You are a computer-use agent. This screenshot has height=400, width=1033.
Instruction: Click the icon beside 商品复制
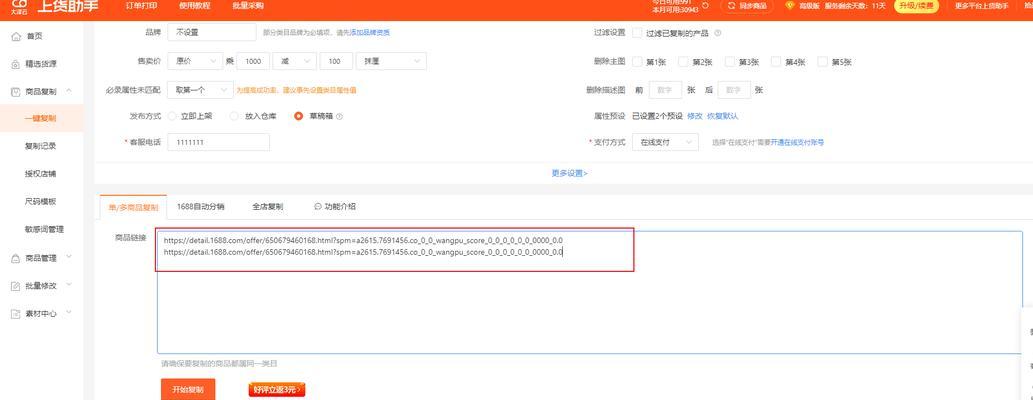coord(16,92)
